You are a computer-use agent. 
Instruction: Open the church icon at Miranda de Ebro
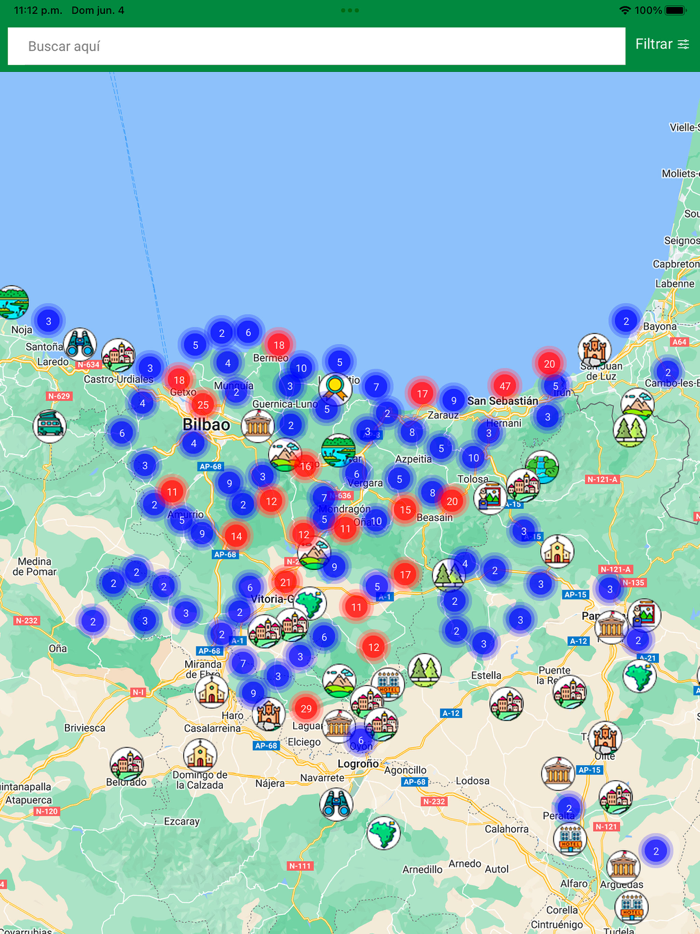click(x=211, y=691)
